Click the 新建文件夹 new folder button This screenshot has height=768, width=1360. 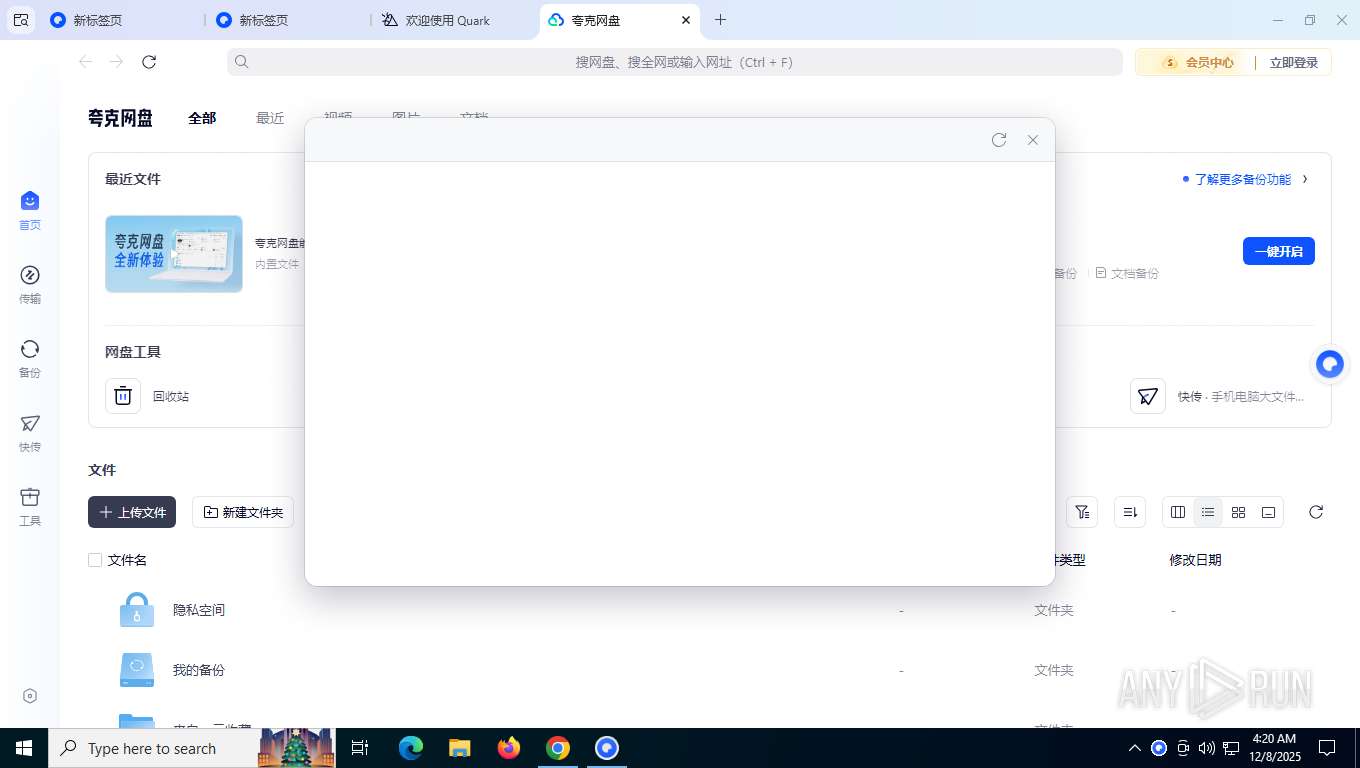(x=243, y=512)
